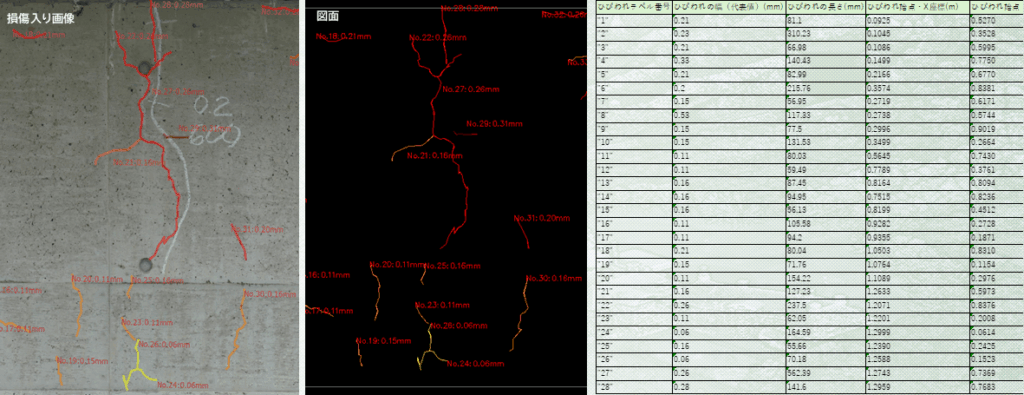Viewport: 1024px width, 395px height.
Task: Click the 損傷入り画像 panel title
Action: point(40,18)
